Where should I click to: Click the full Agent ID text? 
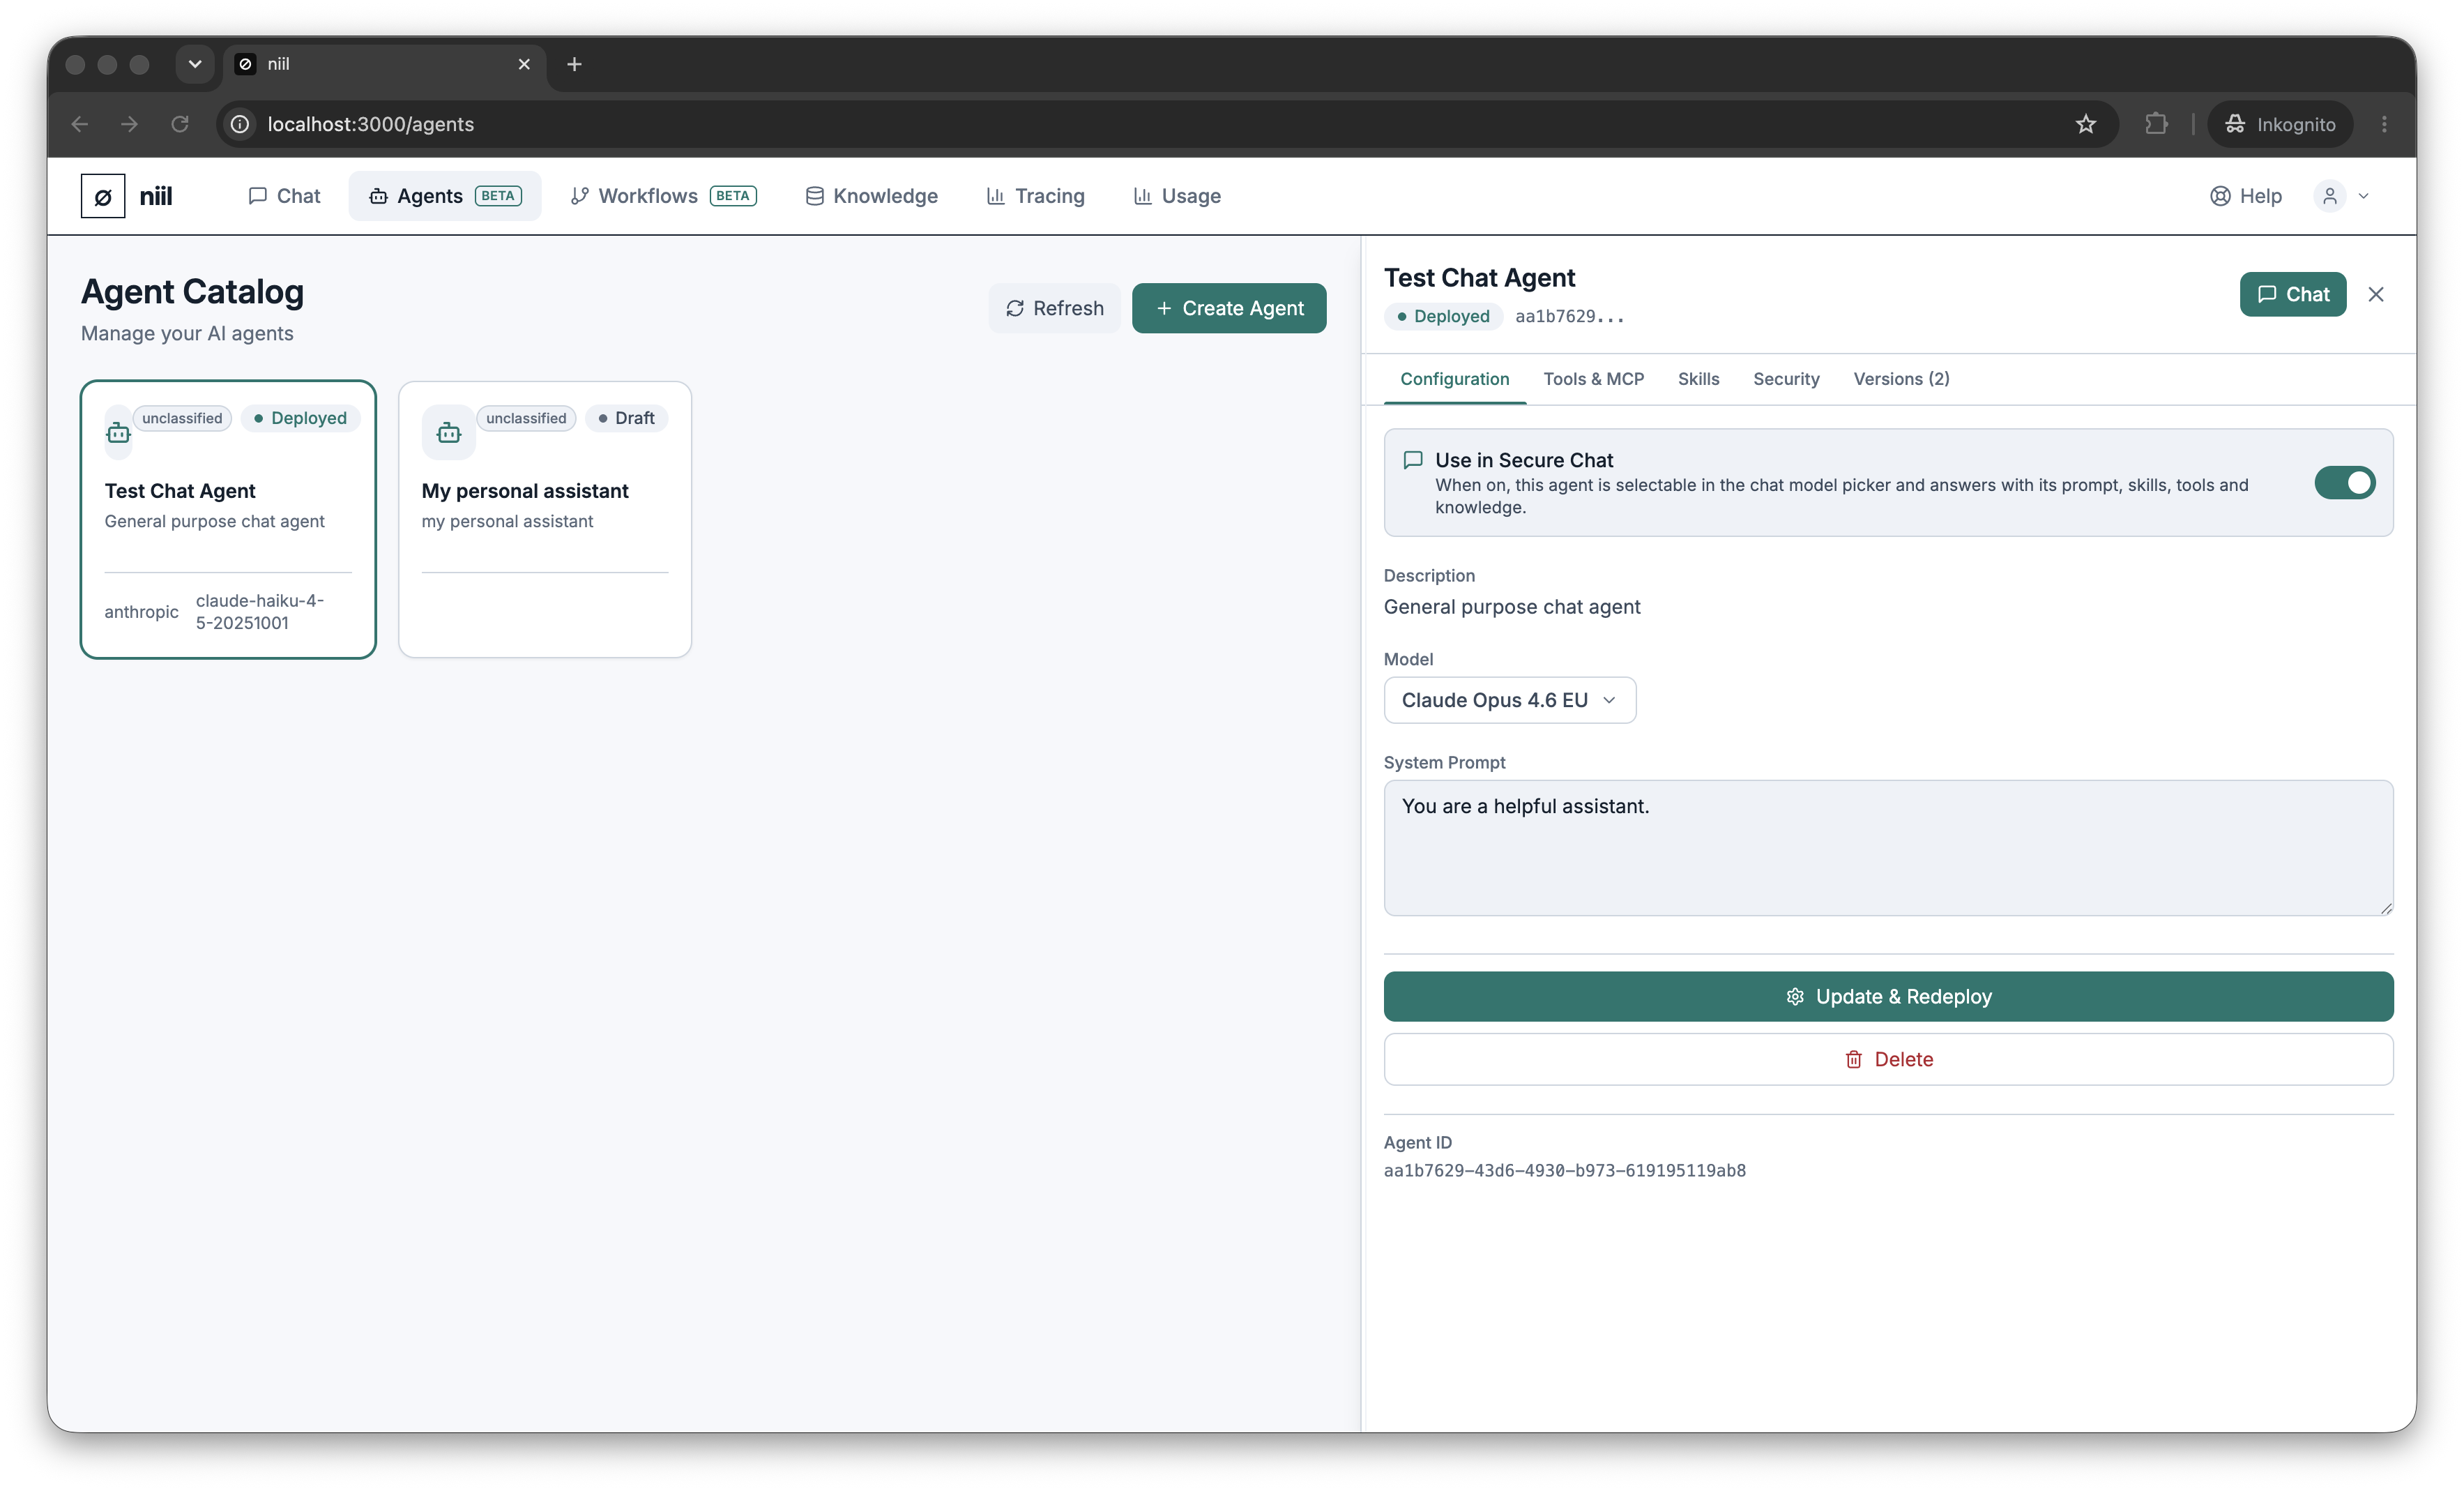coord(1565,1170)
